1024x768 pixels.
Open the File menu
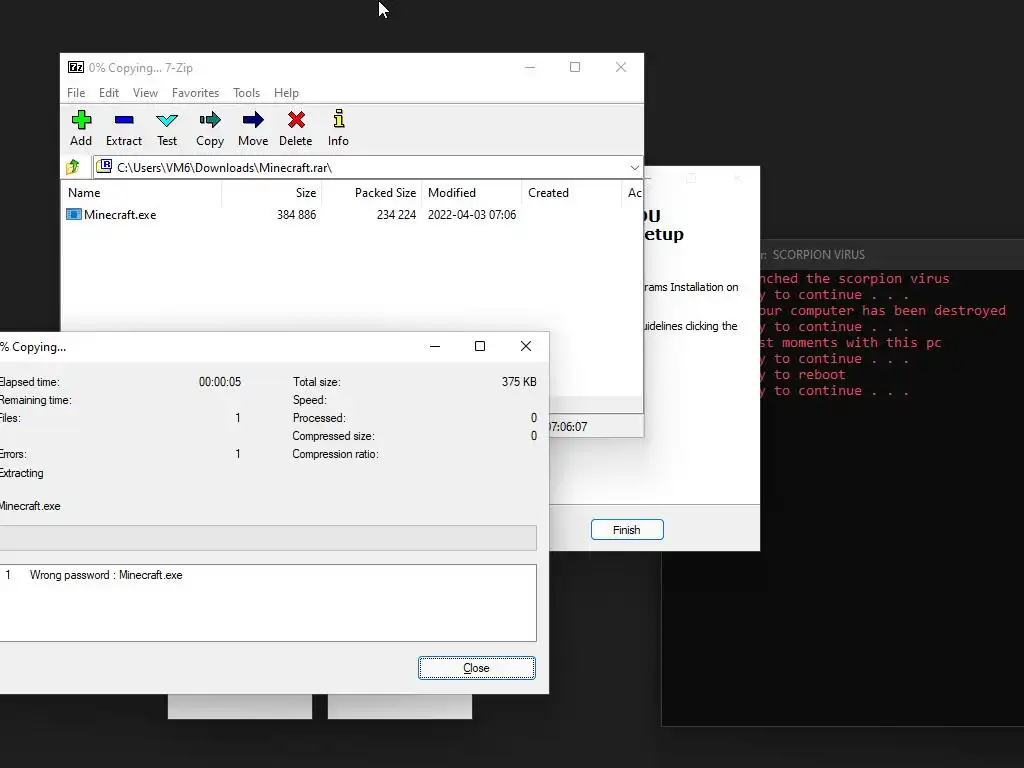coord(76,93)
